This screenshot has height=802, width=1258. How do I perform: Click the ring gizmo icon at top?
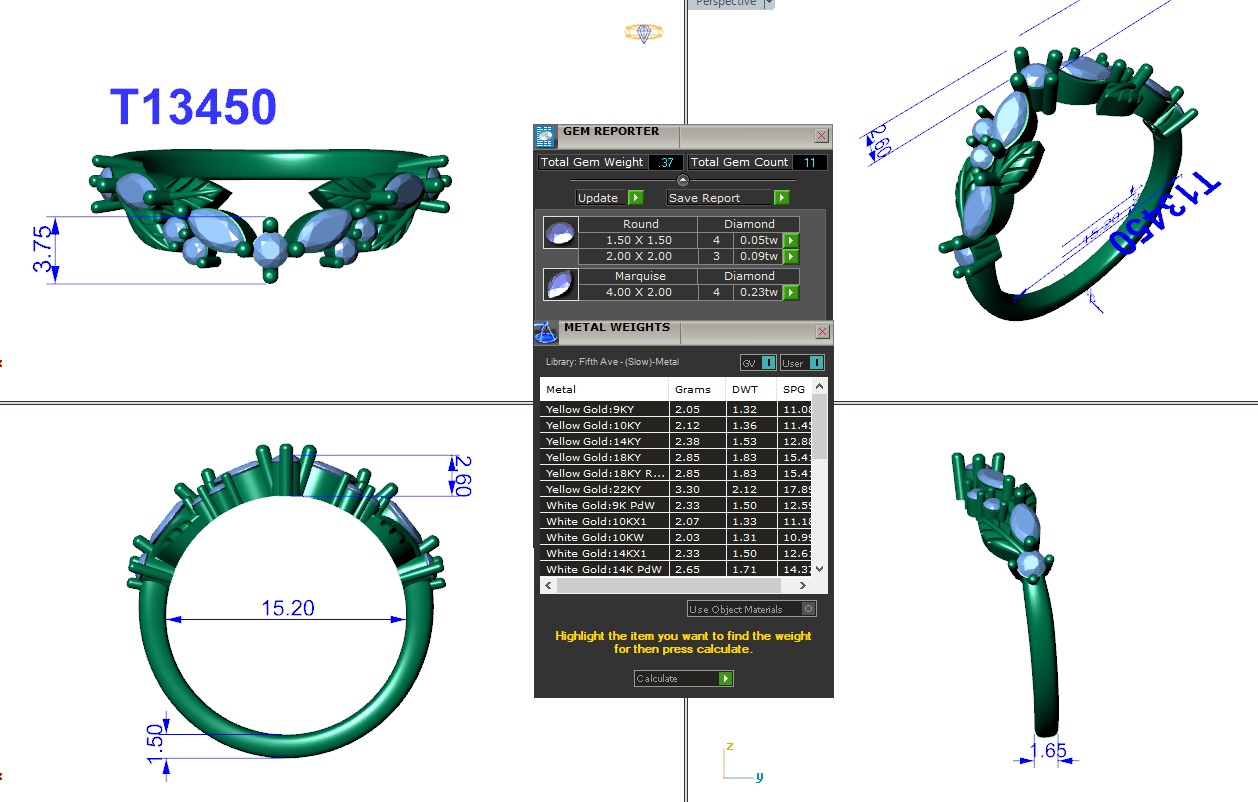(x=643, y=33)
